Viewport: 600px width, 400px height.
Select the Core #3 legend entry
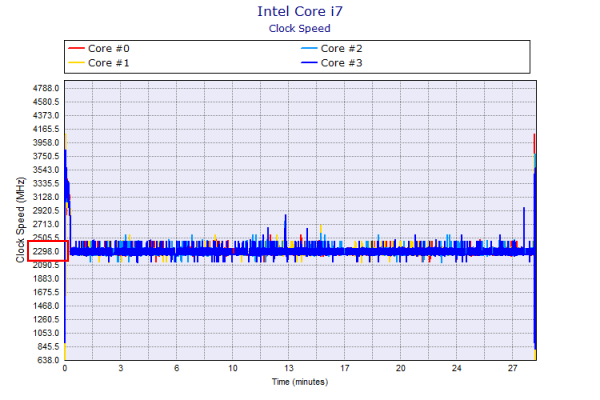pos(332,63)
